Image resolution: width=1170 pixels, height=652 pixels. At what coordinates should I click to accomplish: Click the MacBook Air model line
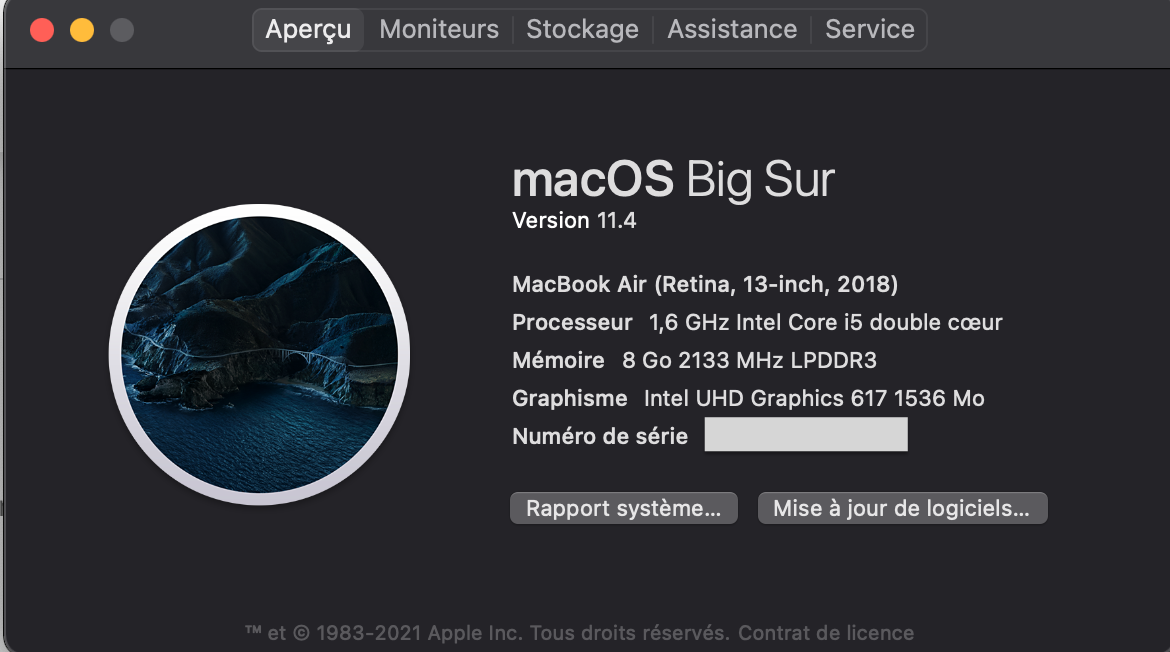click(x=705, y=285)
